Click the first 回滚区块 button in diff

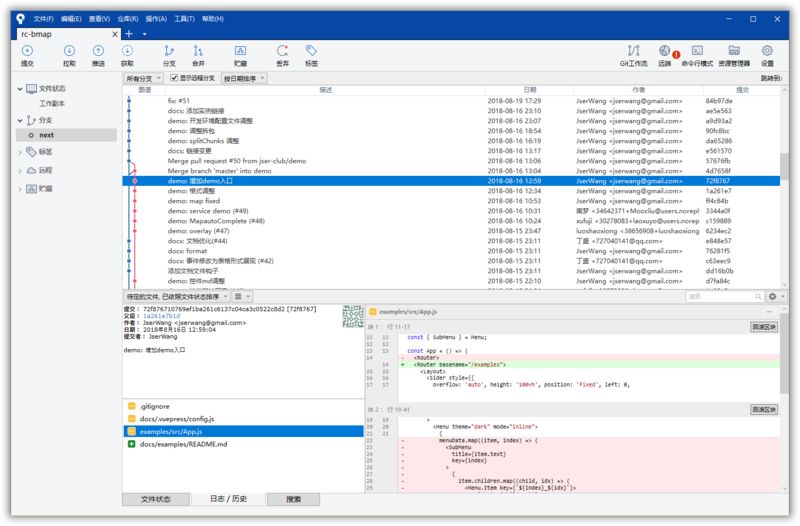764,327
